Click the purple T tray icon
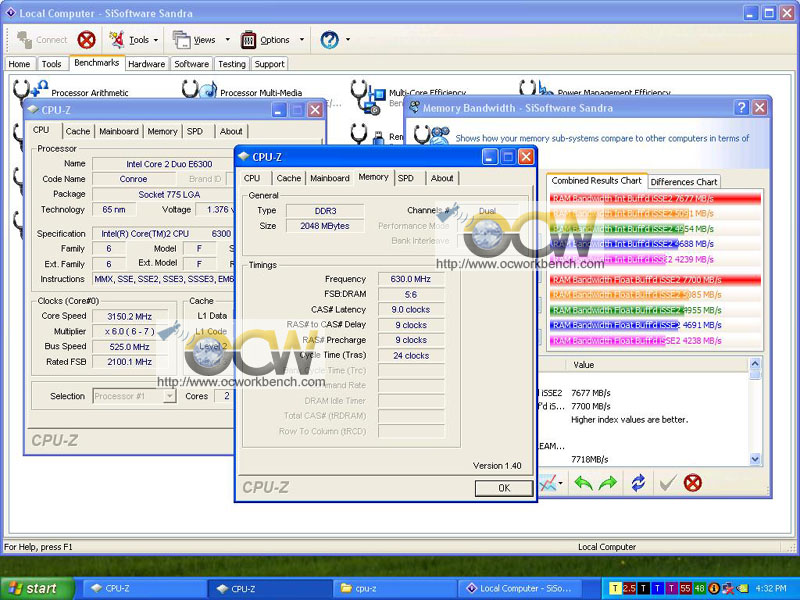 [671, 588]
